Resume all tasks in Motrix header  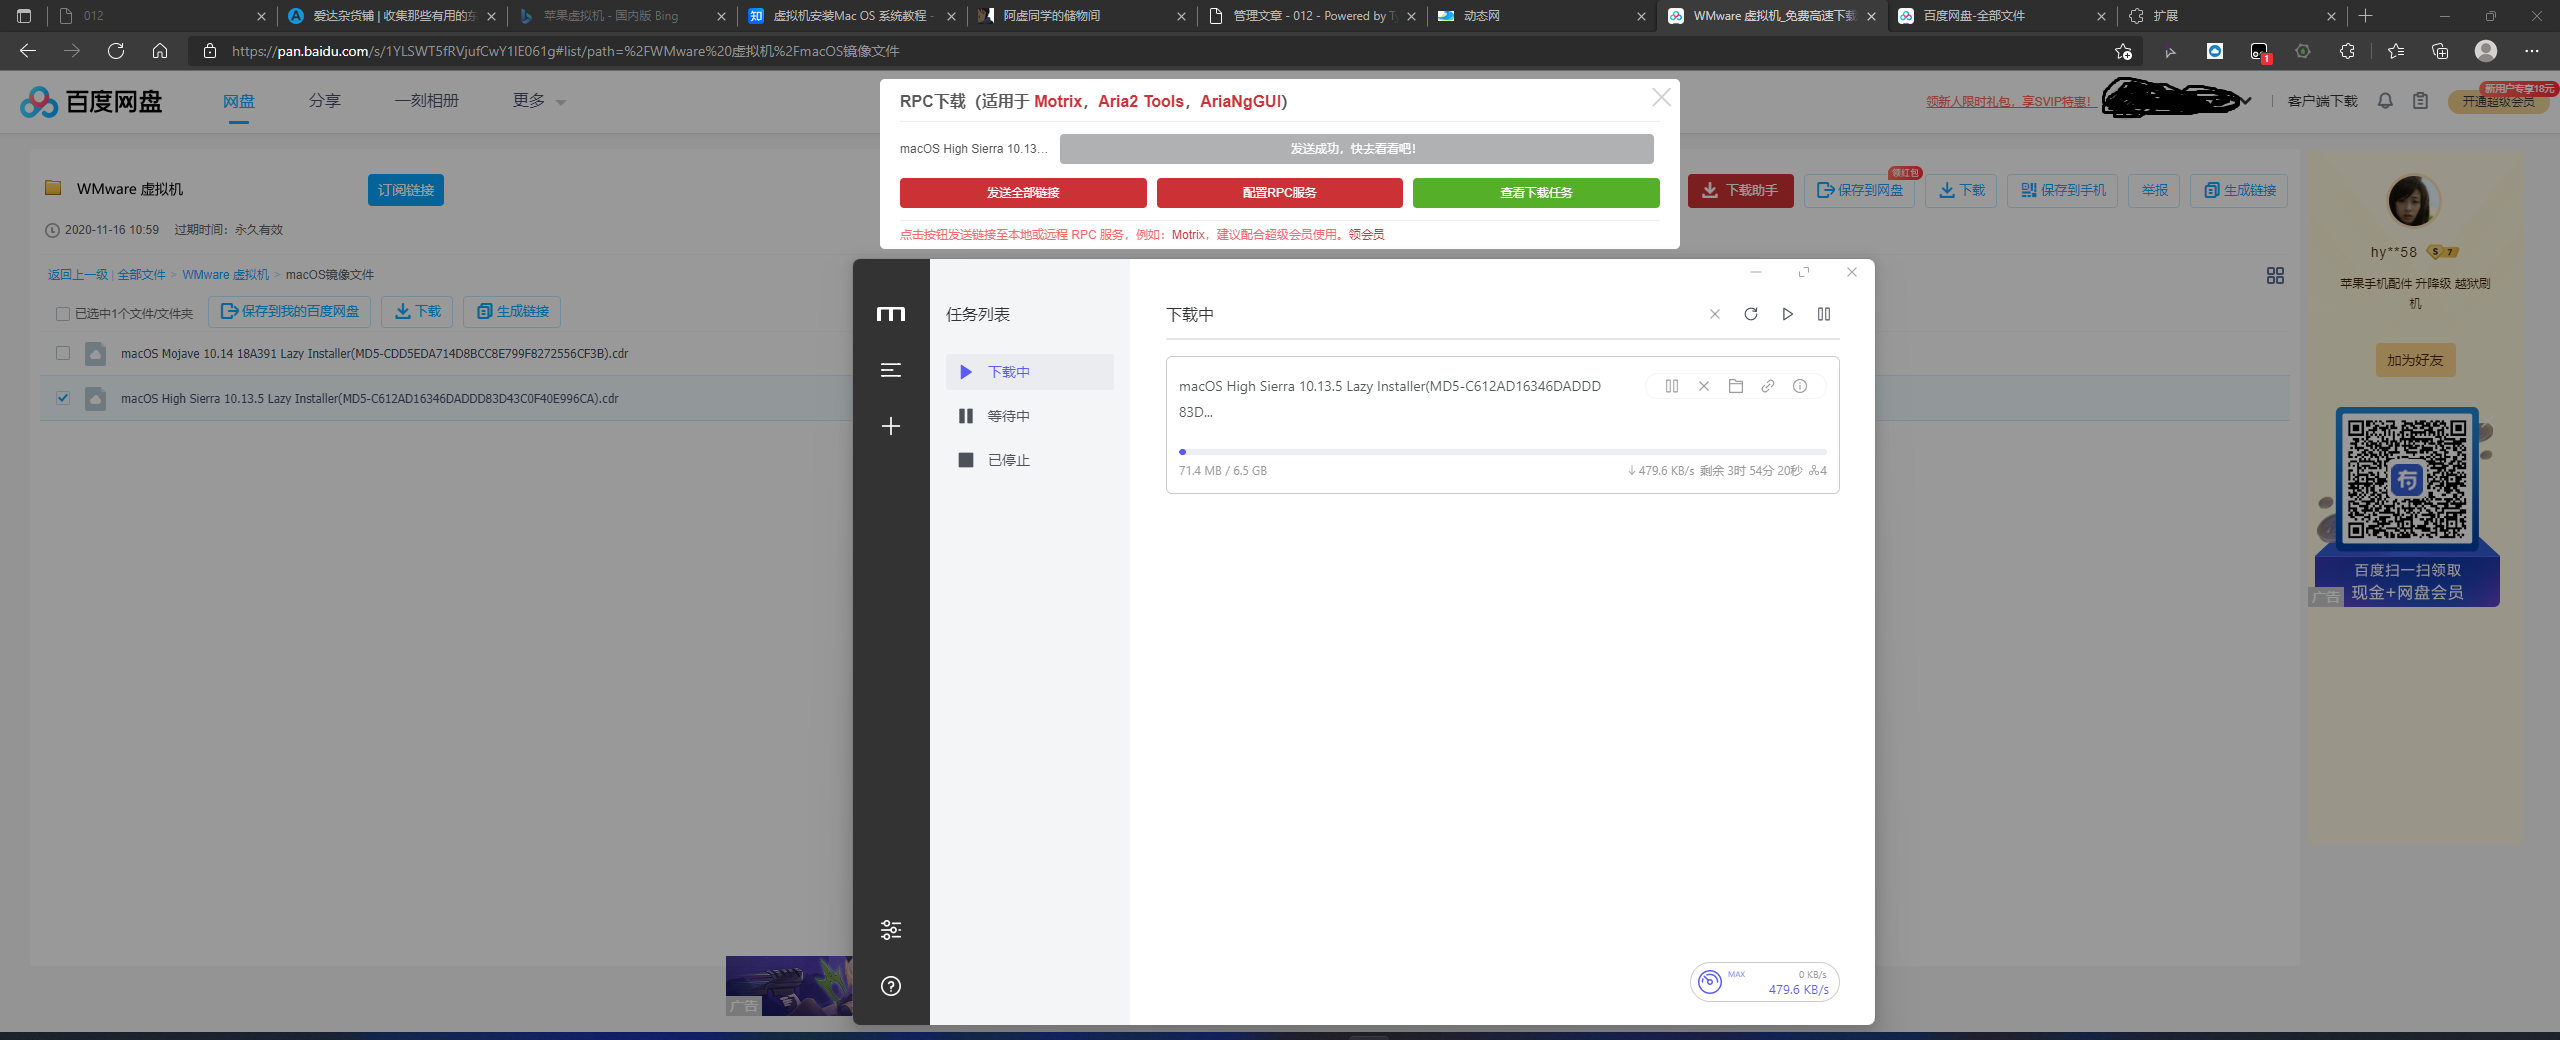1787,314
